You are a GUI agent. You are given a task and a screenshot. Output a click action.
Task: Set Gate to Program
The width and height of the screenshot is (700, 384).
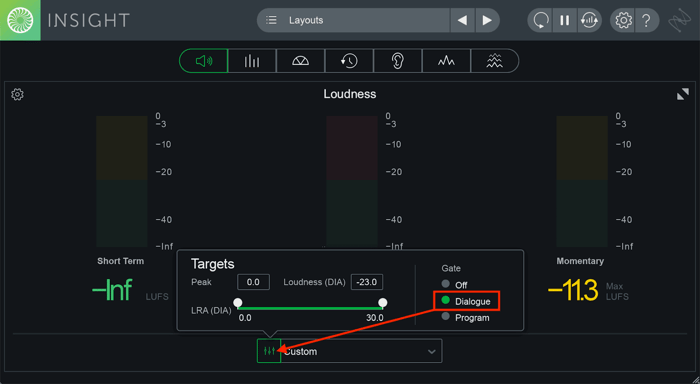point(466,317)
